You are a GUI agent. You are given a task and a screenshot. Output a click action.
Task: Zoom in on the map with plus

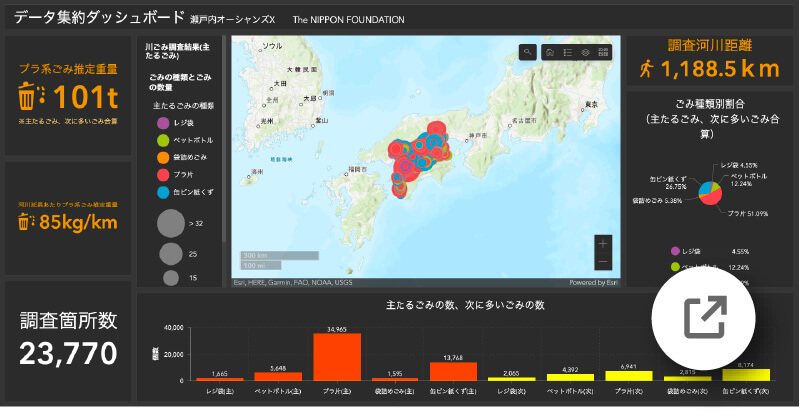(x=602, y=243)
